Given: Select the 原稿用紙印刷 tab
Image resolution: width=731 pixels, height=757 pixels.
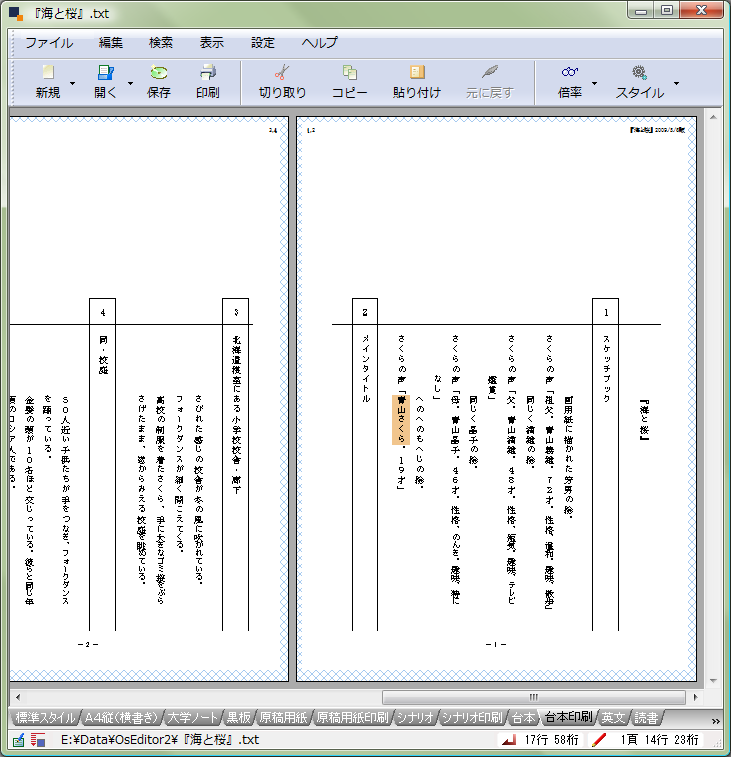Looking at the screenshot, I should click(352, 718).
